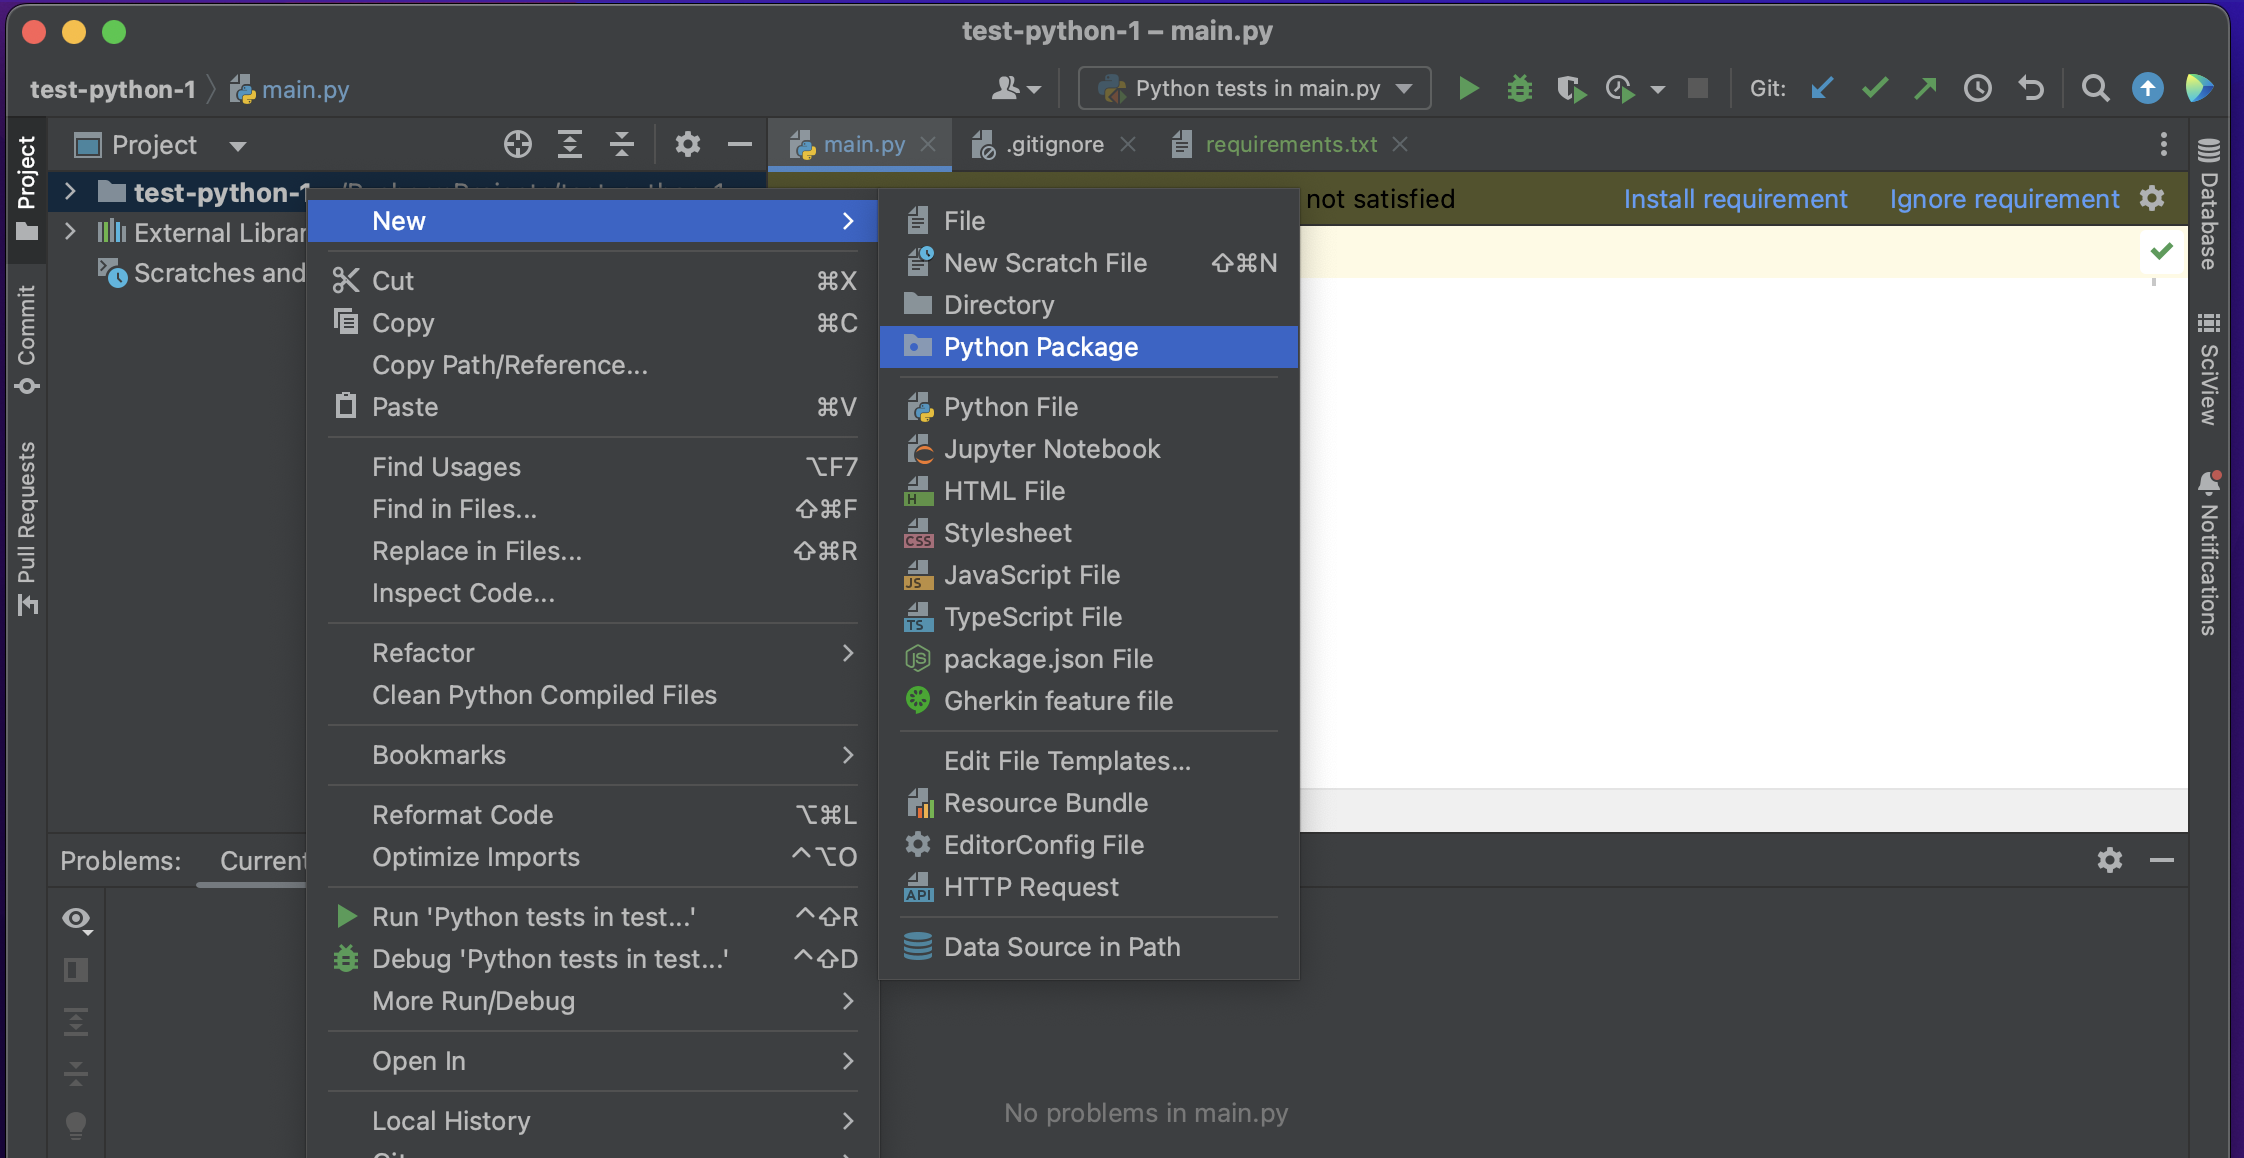Click the Install requirement link

coord(1735,199)
